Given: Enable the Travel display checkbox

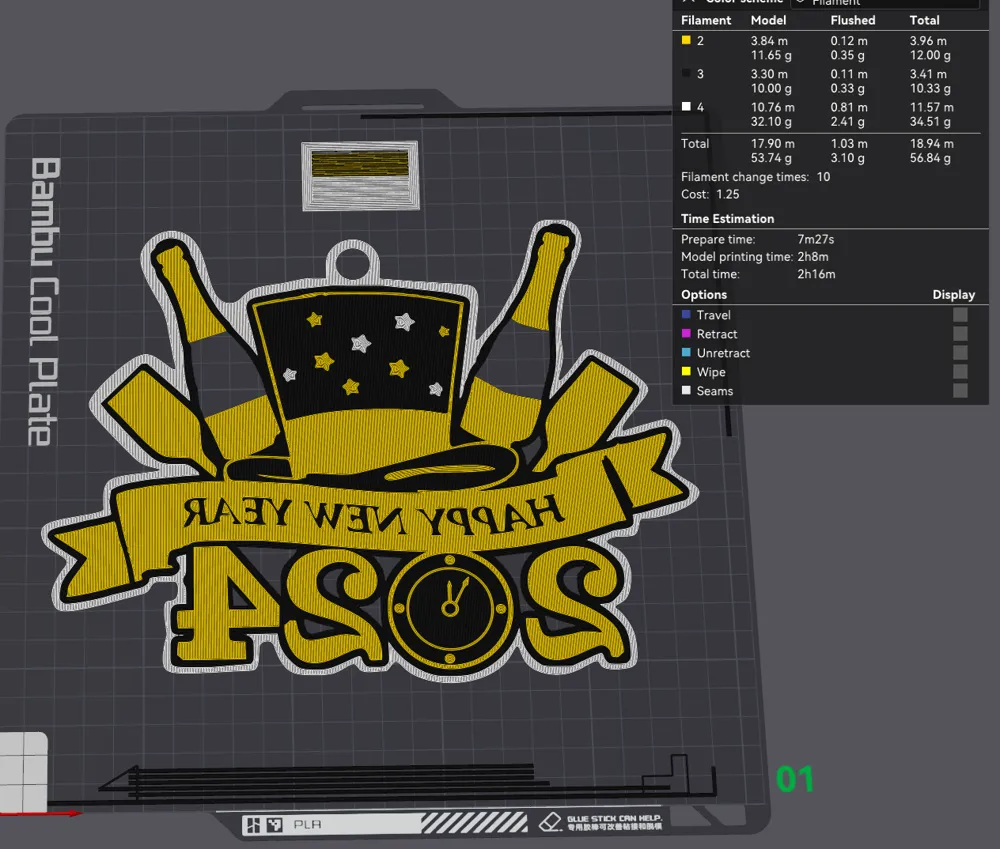Looking at the screenshot, I should (x=960, y=315).
